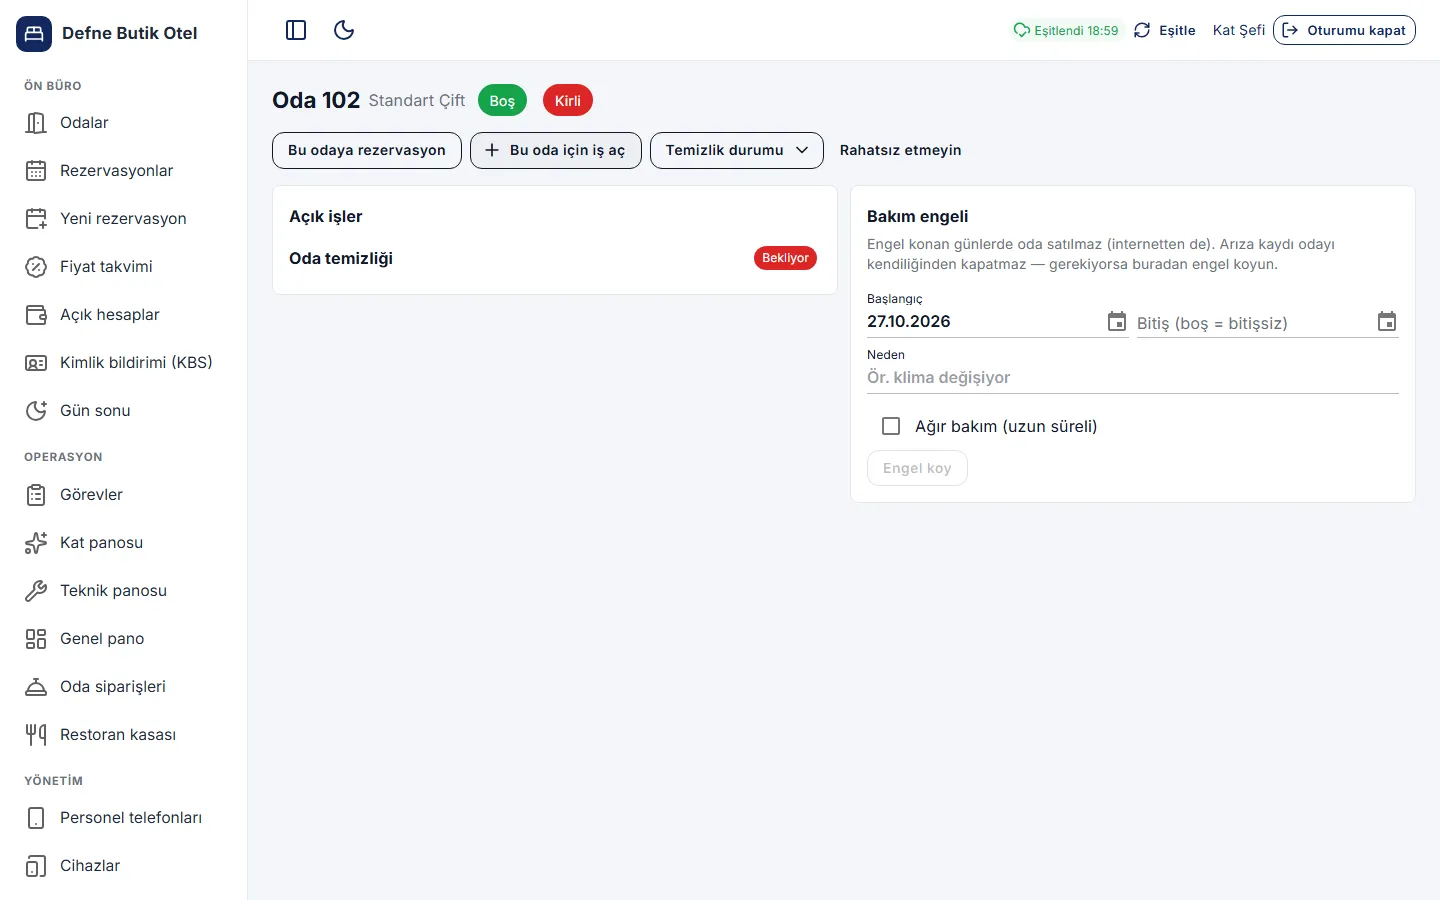Click the Teknik panosu wrench icon
This screenshot has width=1440, height=900.
coord(36,591)
